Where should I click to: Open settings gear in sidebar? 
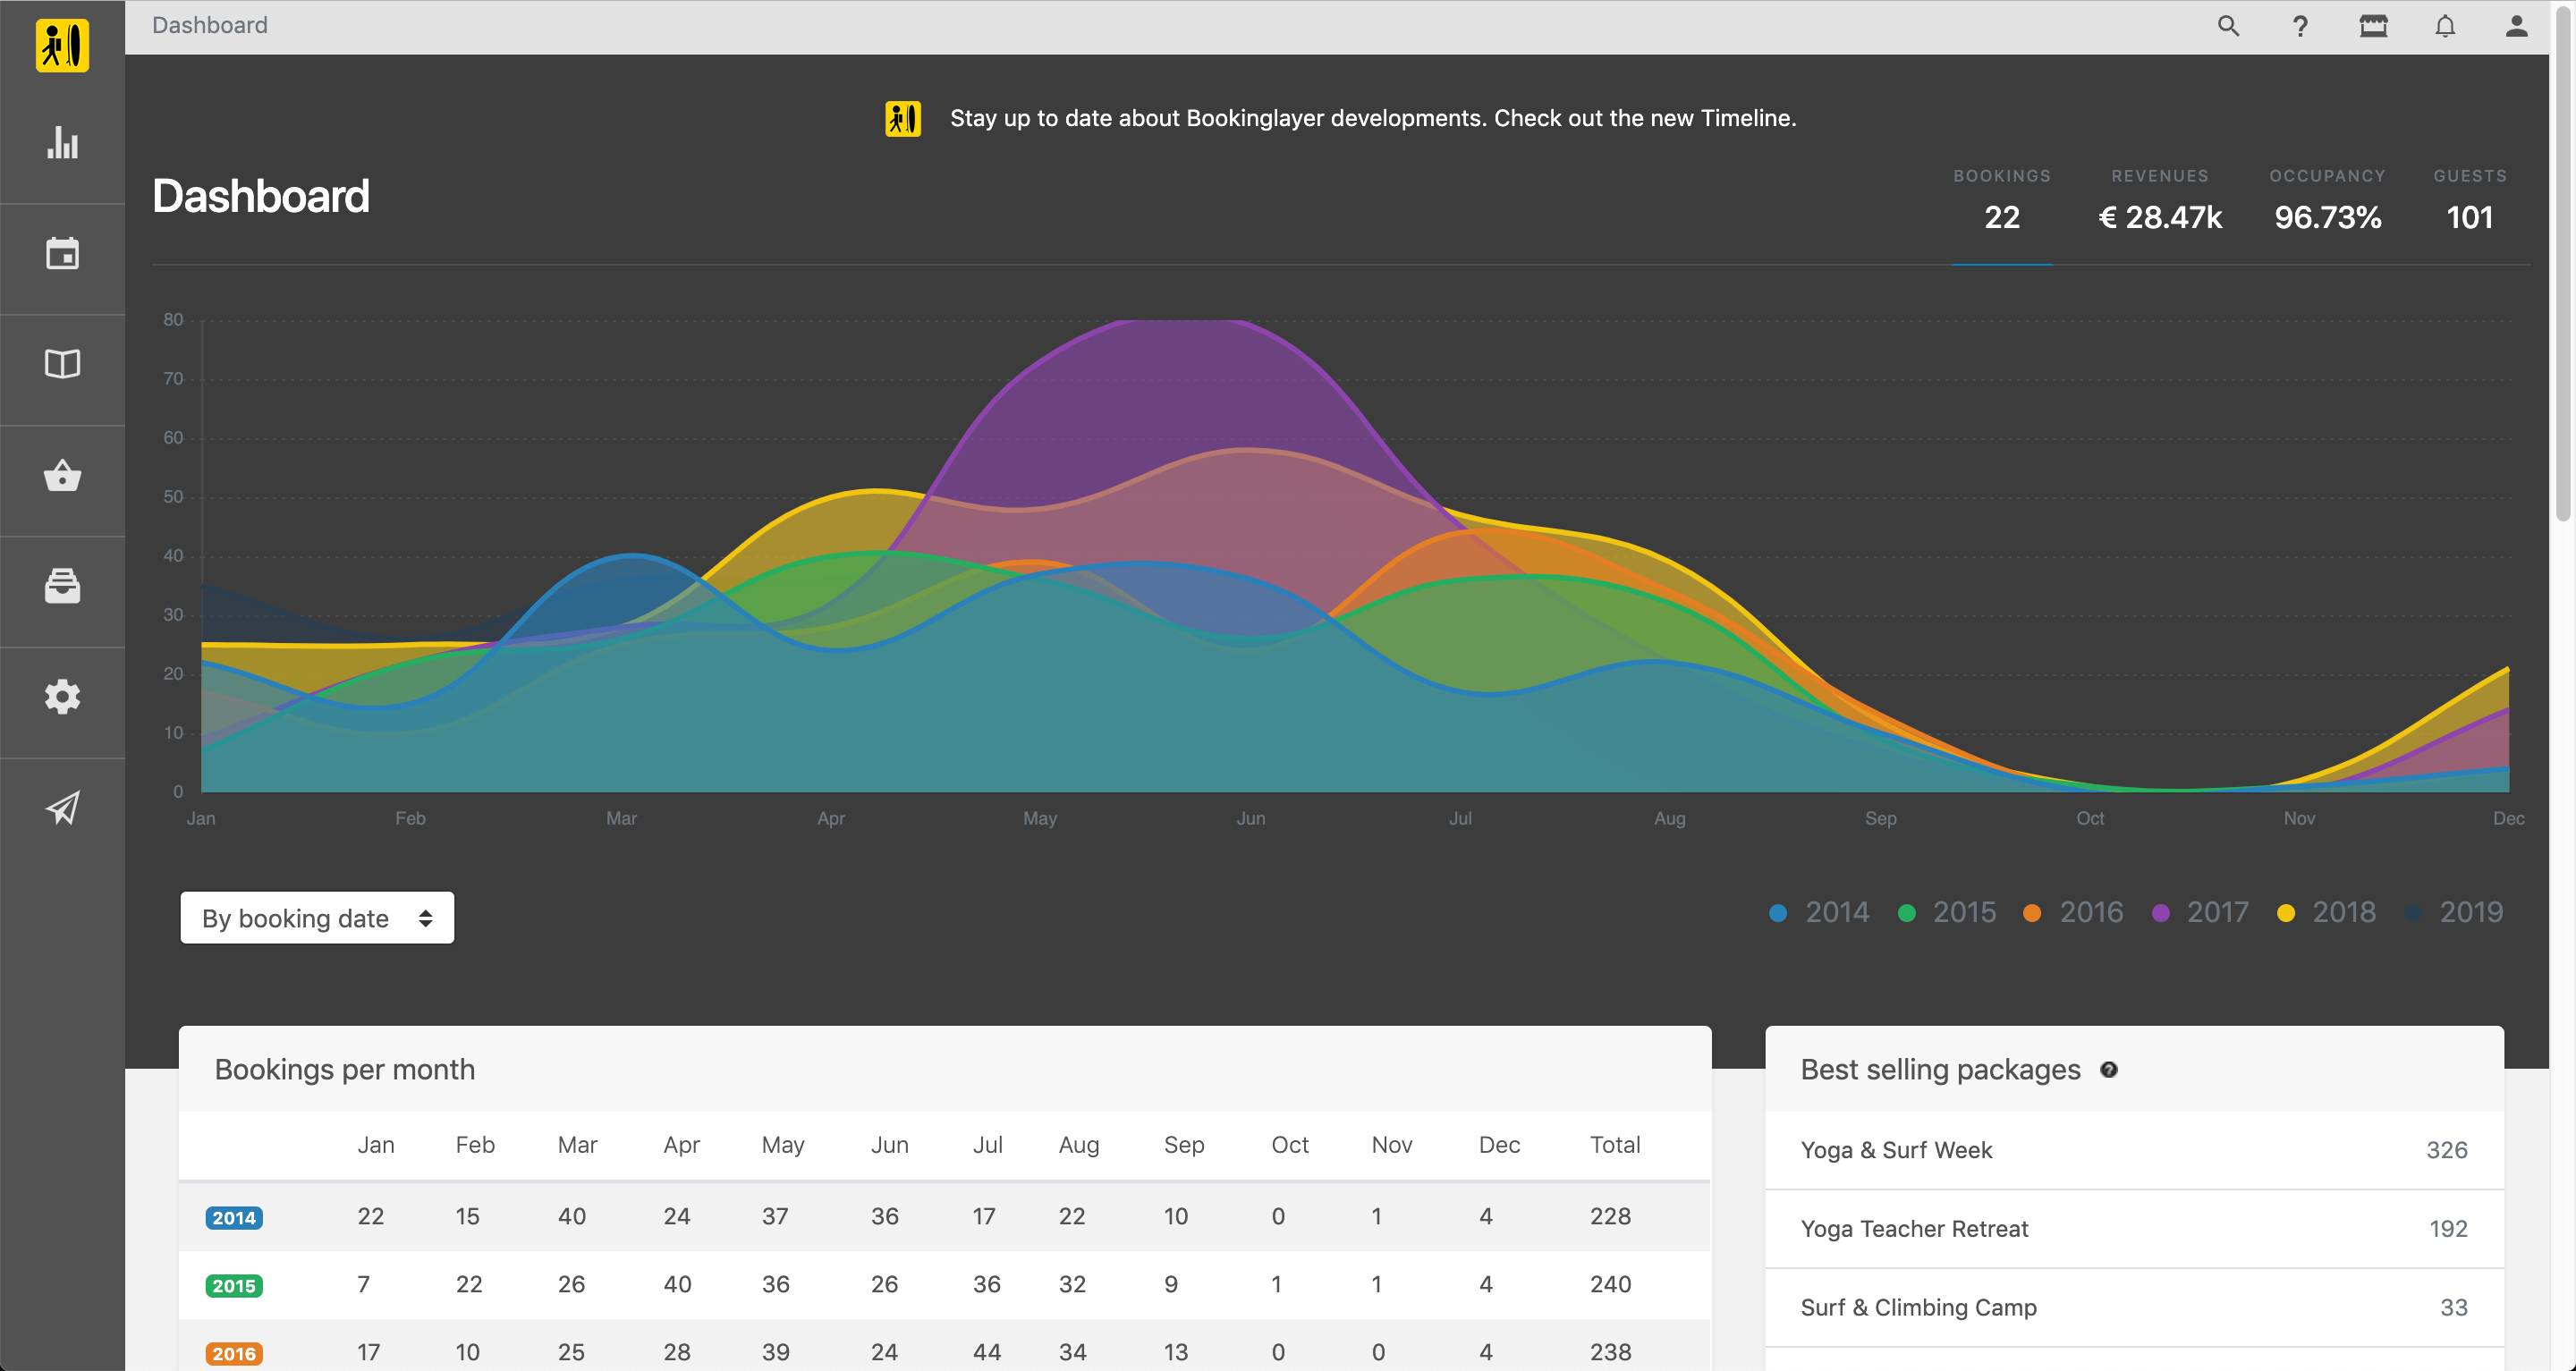pos(62,697)
